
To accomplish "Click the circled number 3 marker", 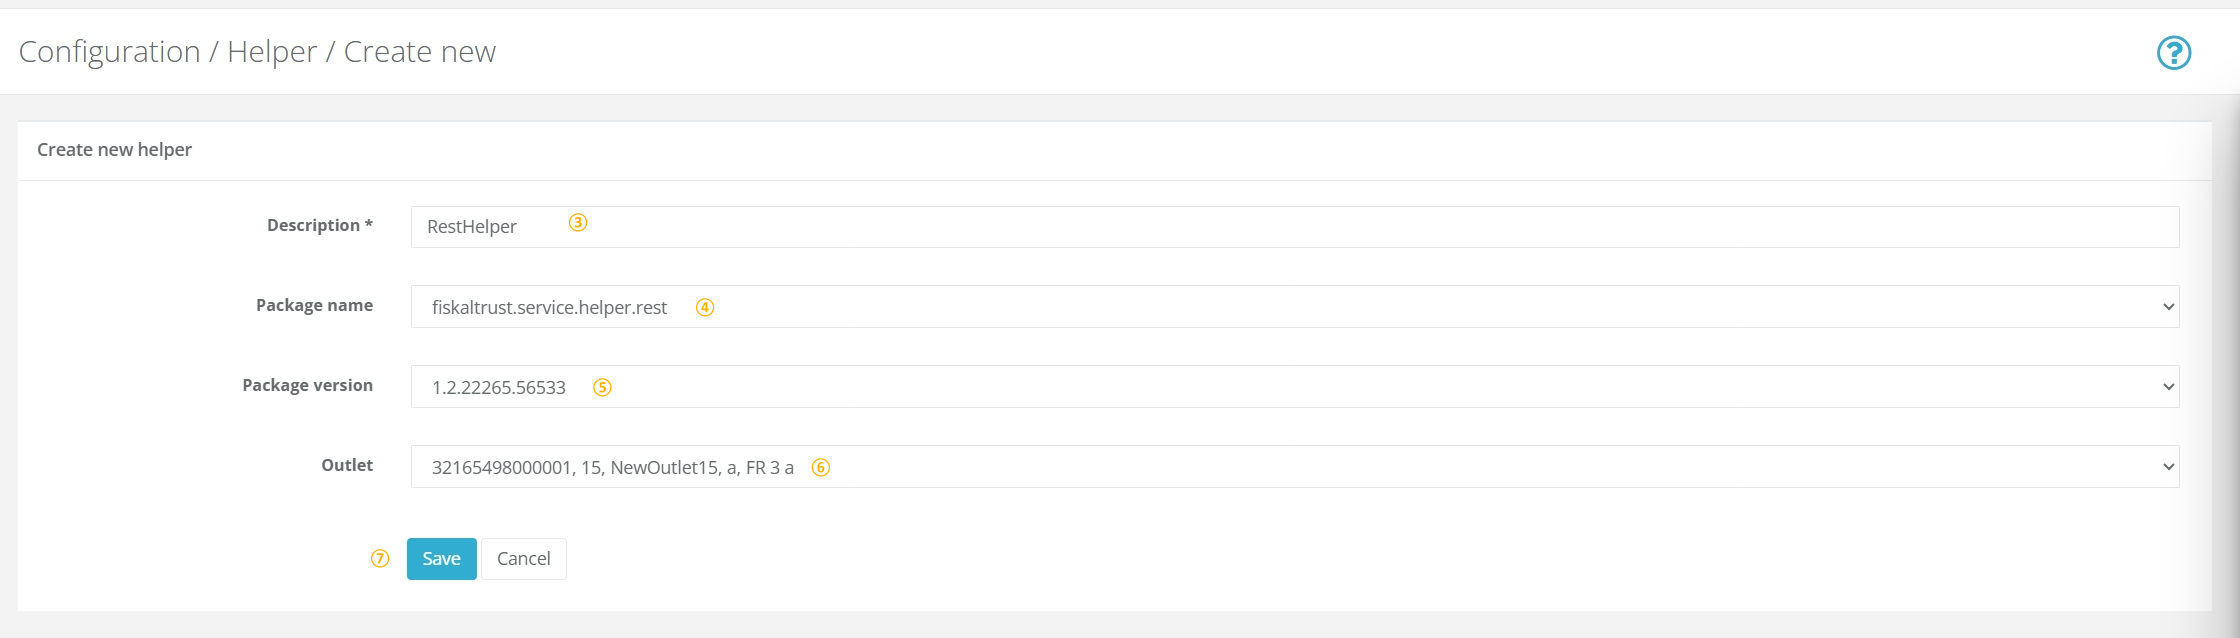I will (578, 222).
